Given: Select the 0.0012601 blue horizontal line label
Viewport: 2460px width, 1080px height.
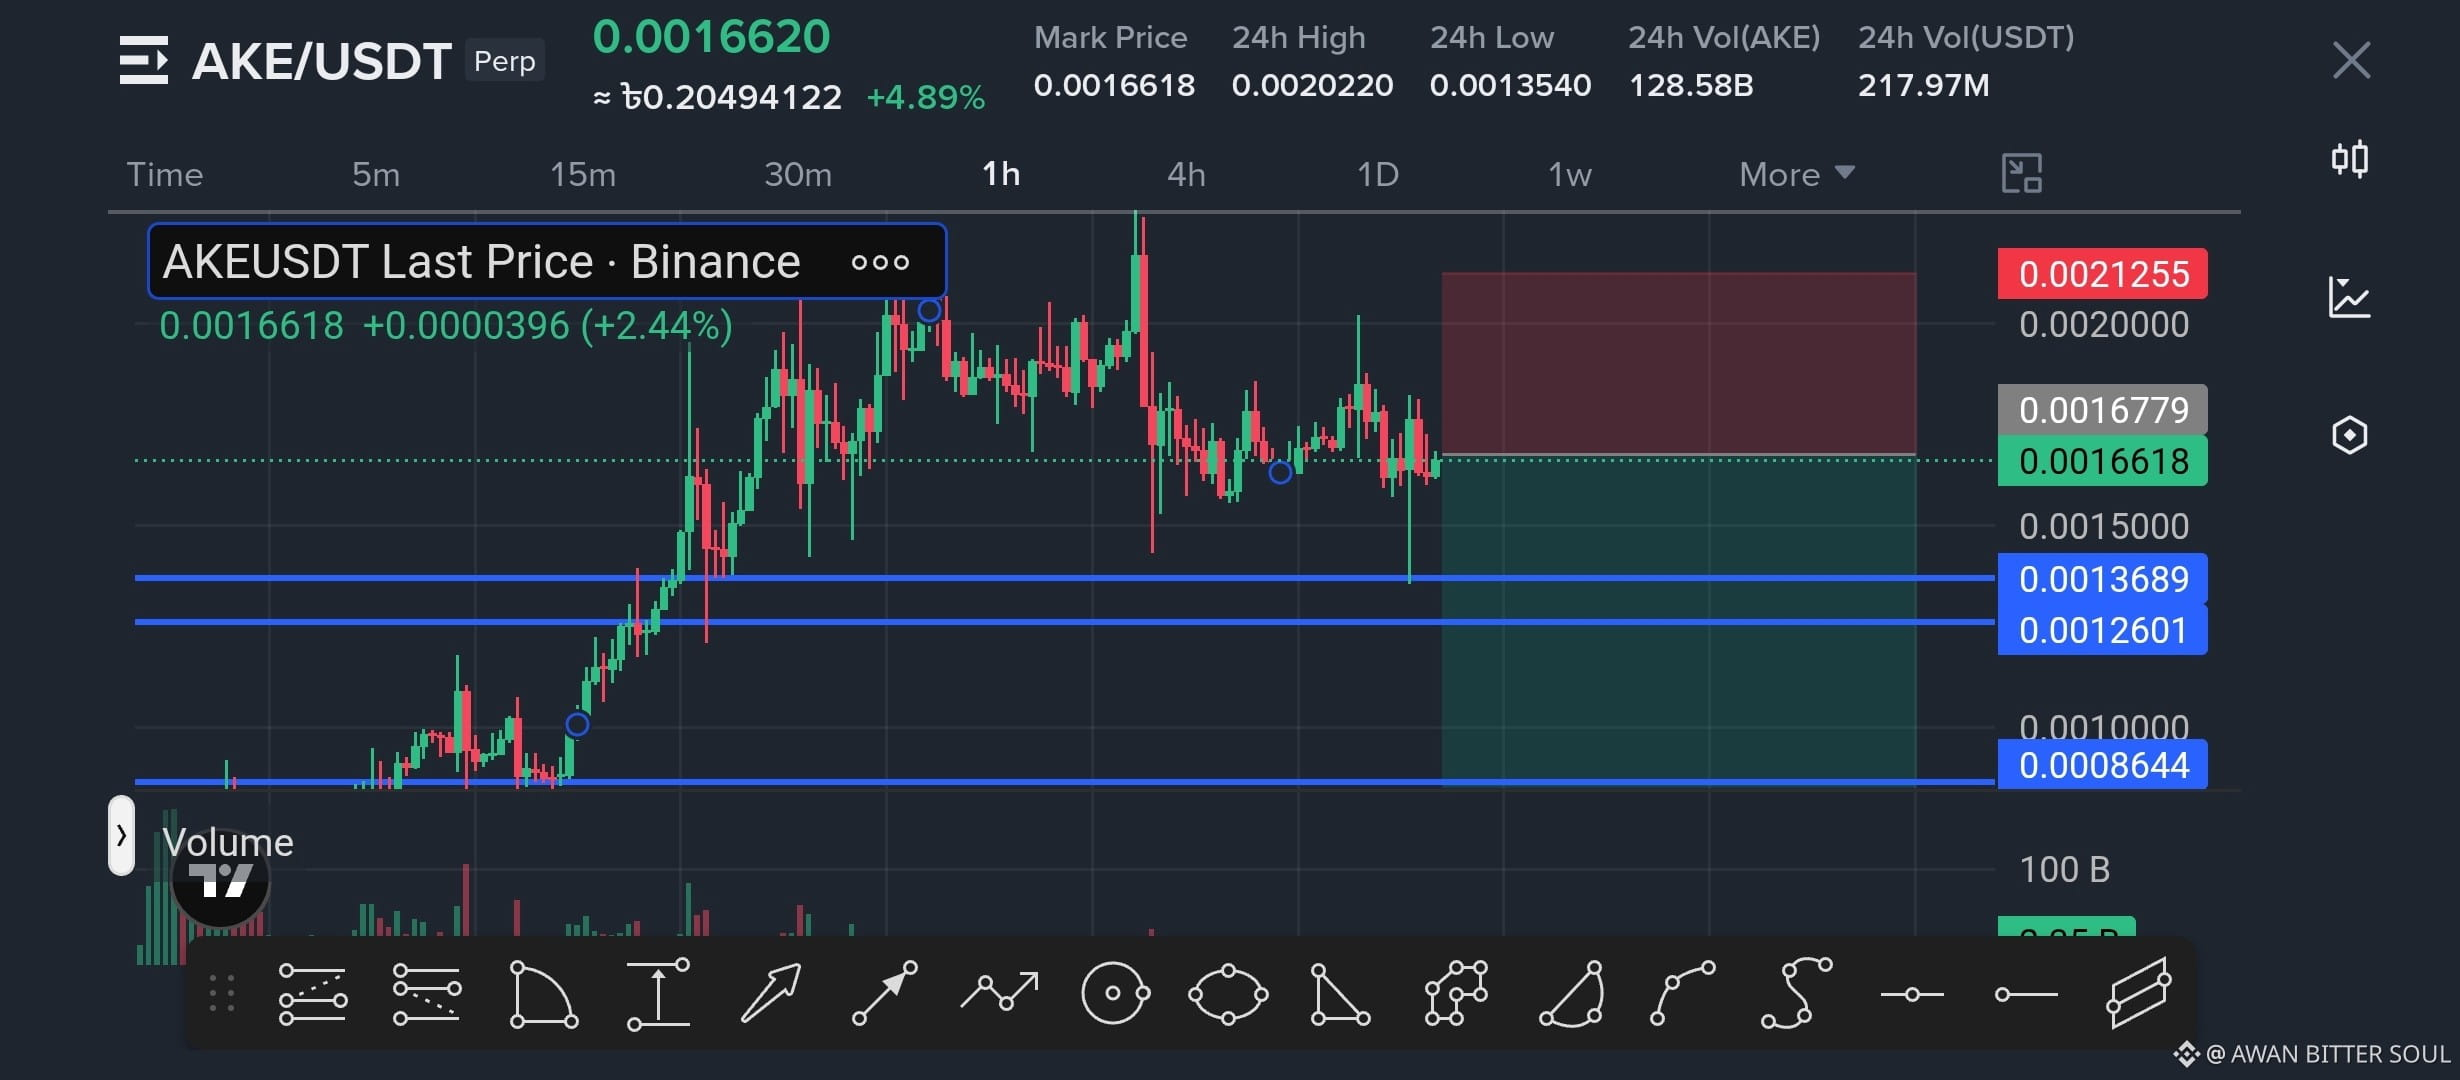Looking at the screenshot, I should pos(2103,630).
